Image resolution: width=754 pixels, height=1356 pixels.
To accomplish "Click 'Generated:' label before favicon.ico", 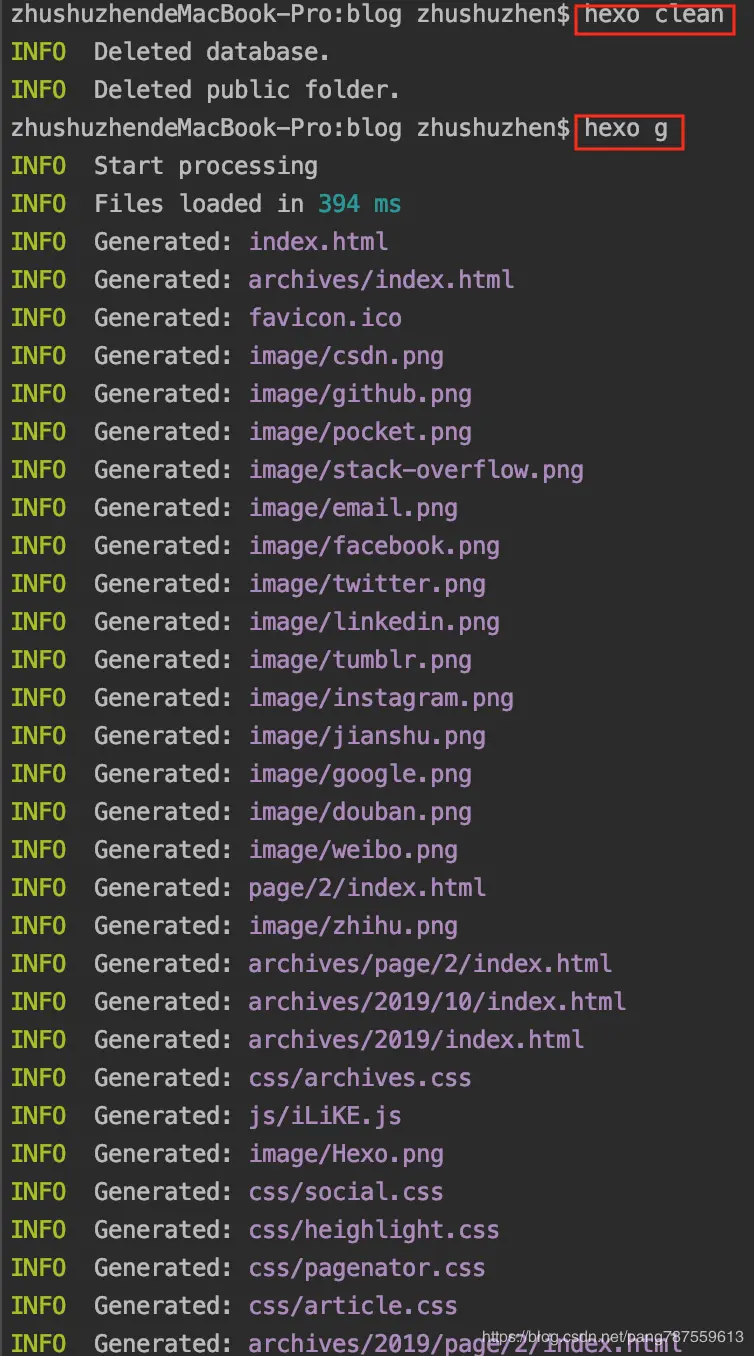I will [x=164, y=318].
